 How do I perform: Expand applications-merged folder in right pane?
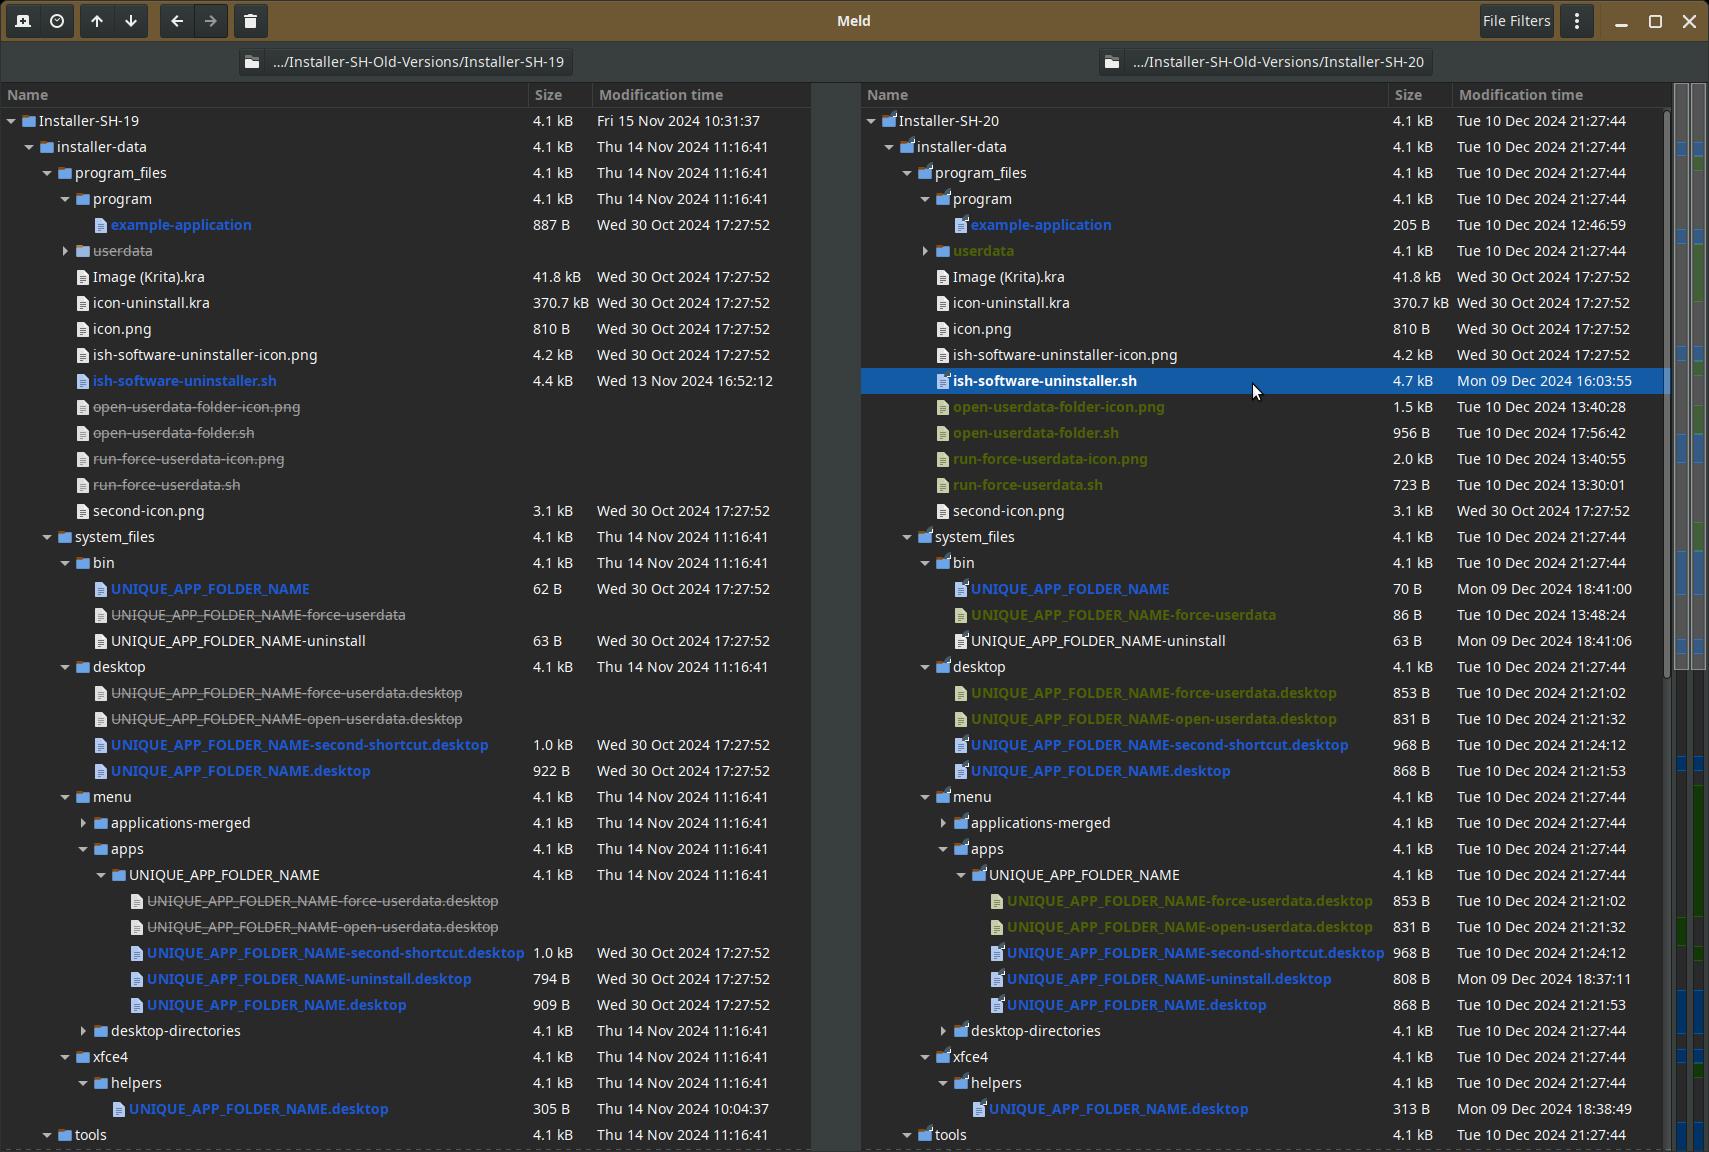(943, 823)
